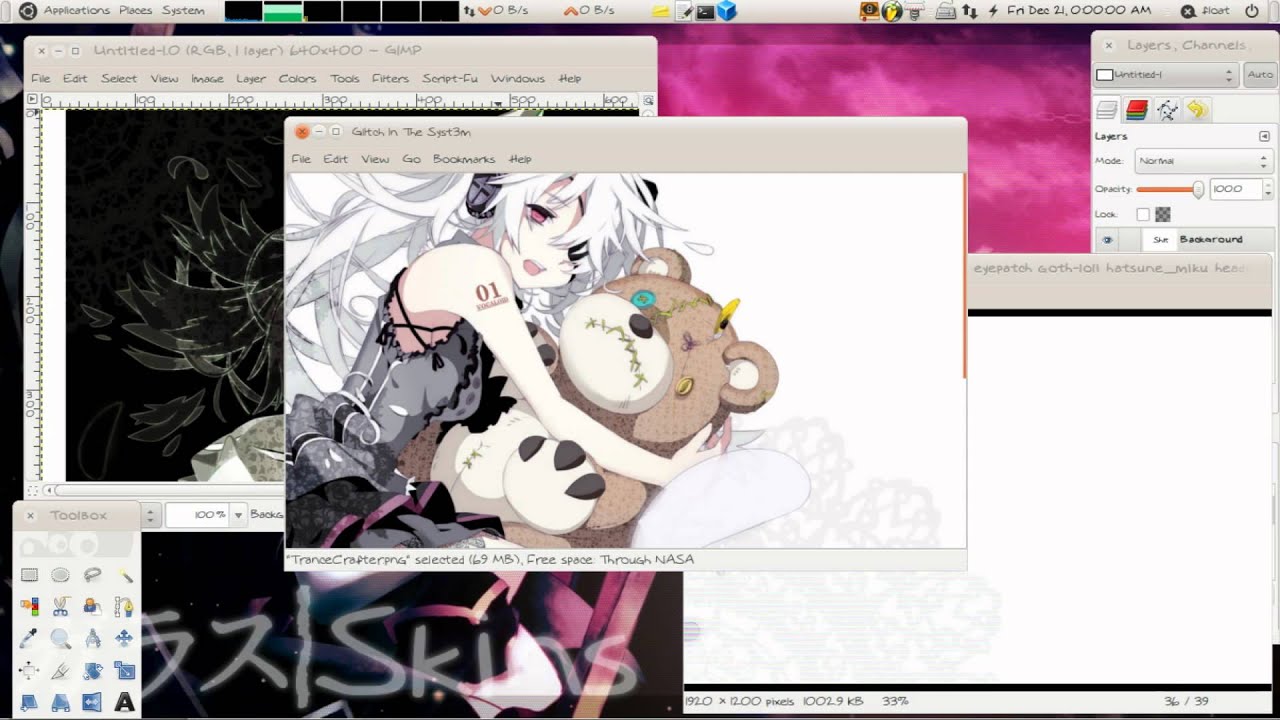Screen dimensions: 1280x720
Task: Select the Ellipse Select tool
Action: 61,575
